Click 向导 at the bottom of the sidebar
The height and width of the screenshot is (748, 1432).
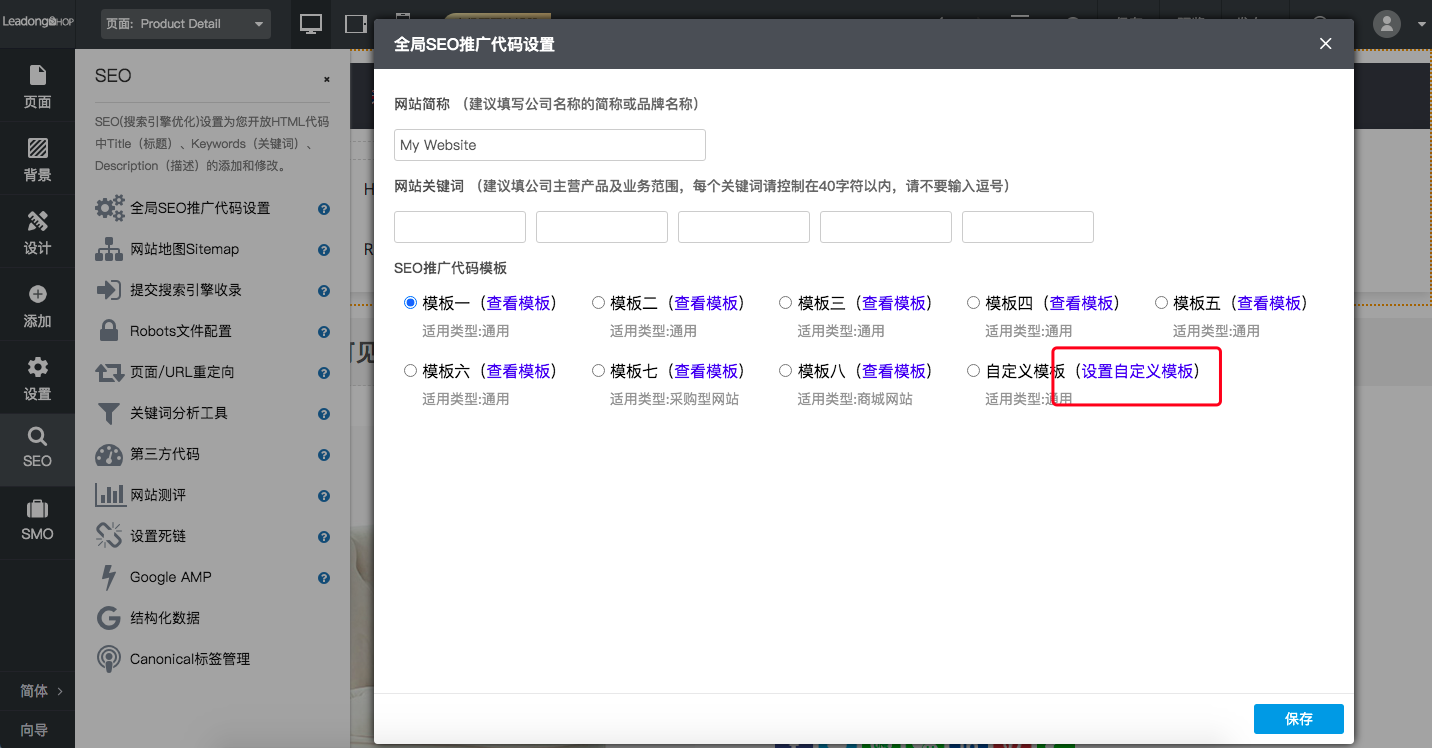(x=33, y=731)
